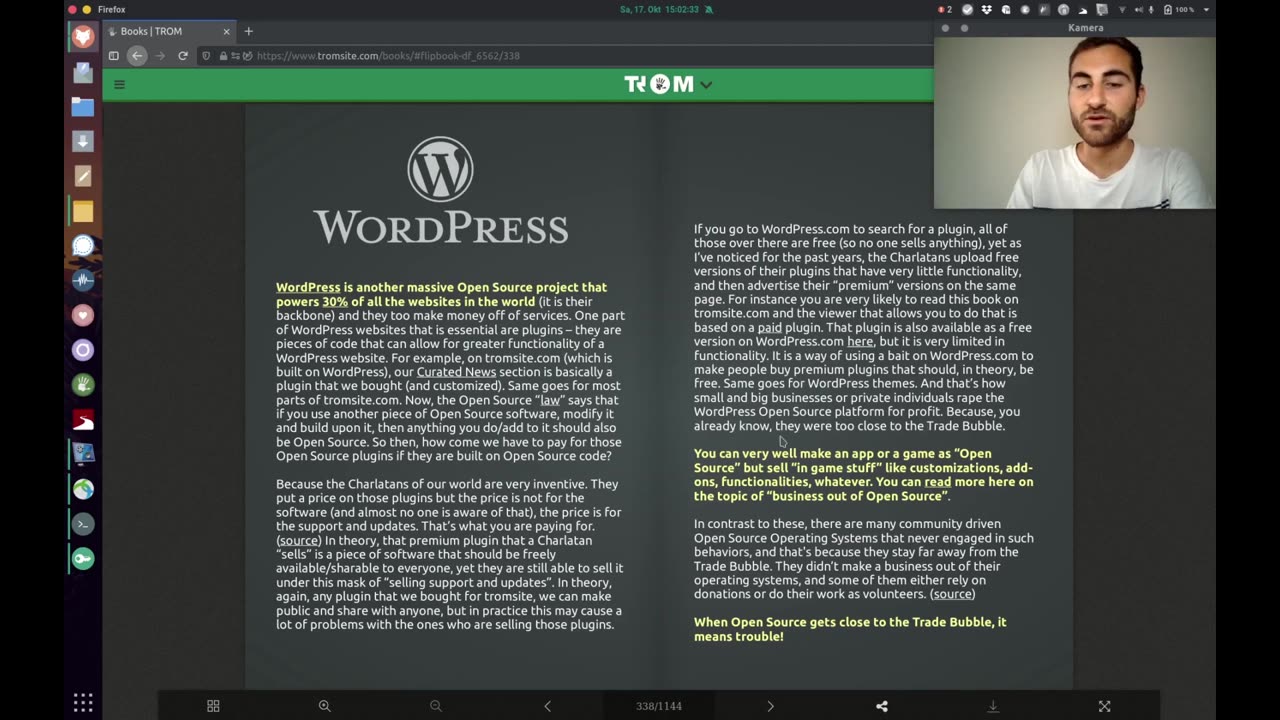The width and height of the screenshot is (1280, 720).
Task: Open the audio waveform app in dock
Action: pos(83,280)
